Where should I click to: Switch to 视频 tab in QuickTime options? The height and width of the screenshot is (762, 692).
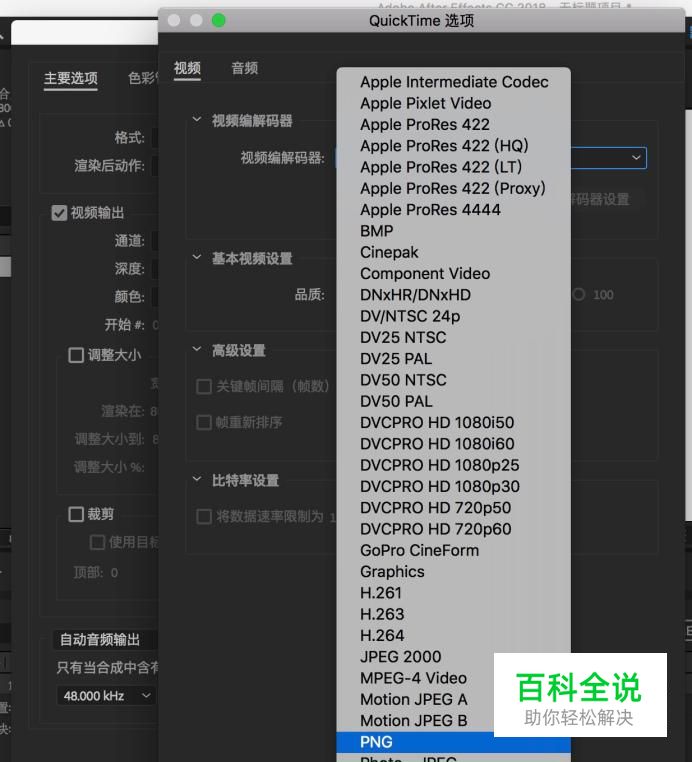coord(187,68)
